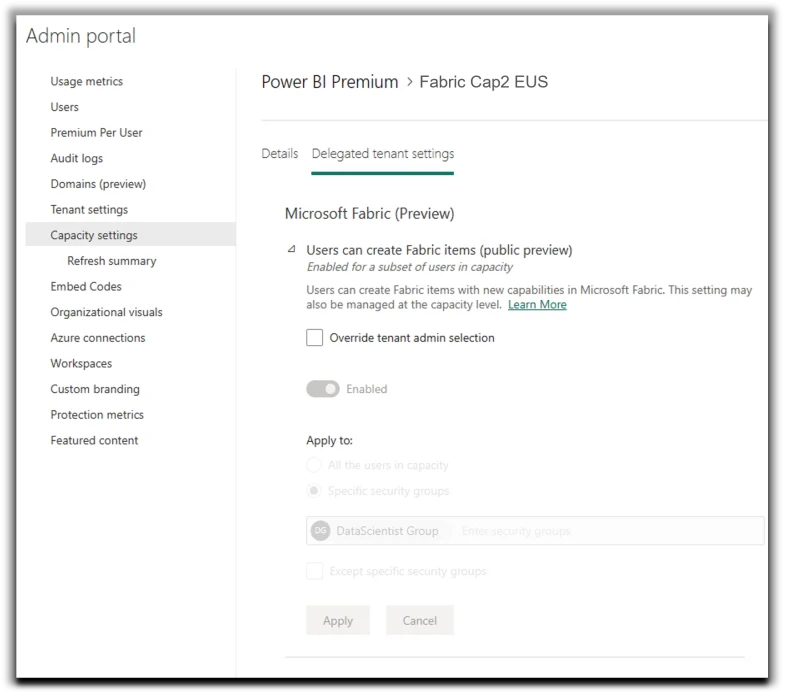
Task: Open Workspaces admin page
Action: pos(81,363)
